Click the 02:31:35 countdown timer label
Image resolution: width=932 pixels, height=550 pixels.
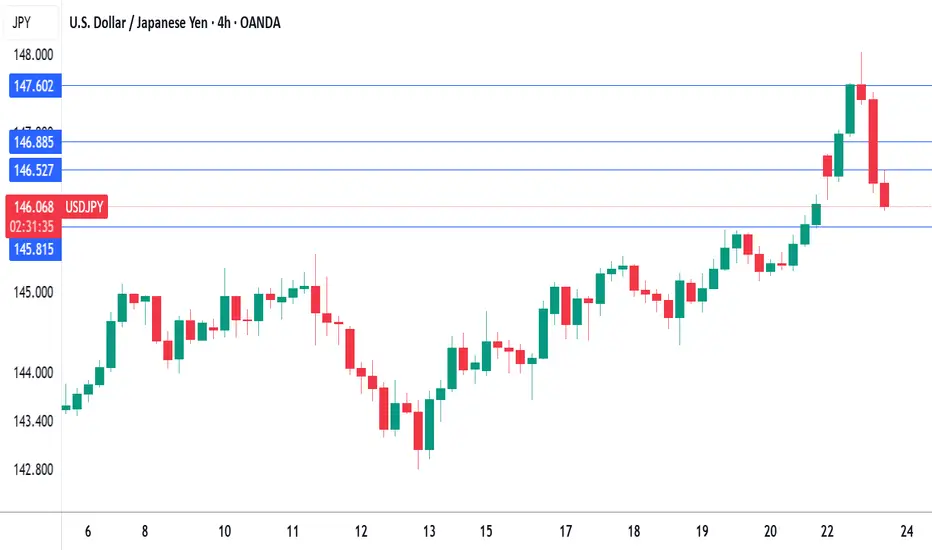tap(32, 227)
